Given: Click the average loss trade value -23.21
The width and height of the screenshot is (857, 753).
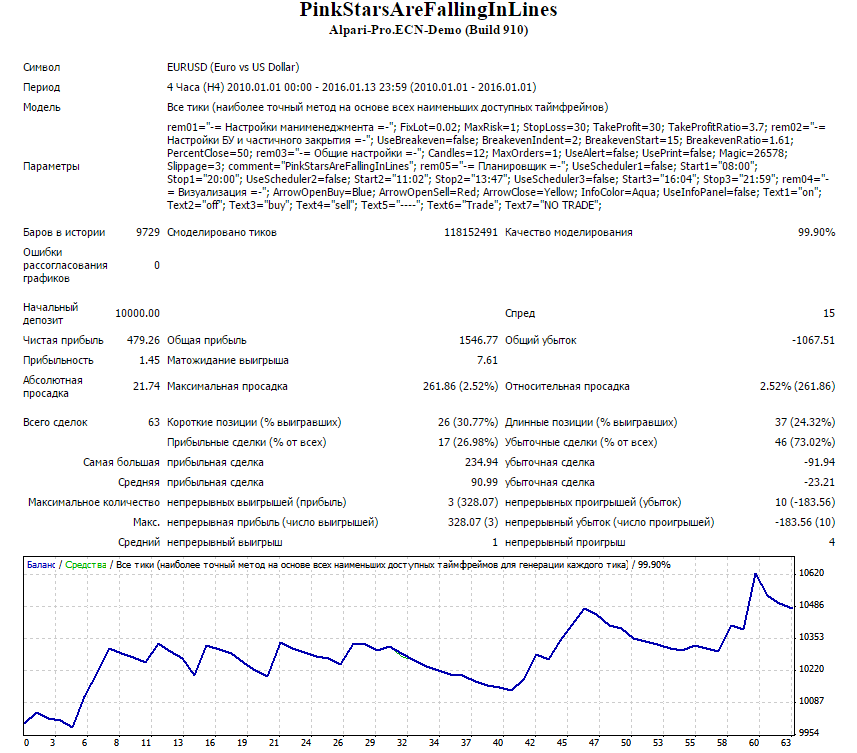Looking at the screenshot, I should click(819, 483).
